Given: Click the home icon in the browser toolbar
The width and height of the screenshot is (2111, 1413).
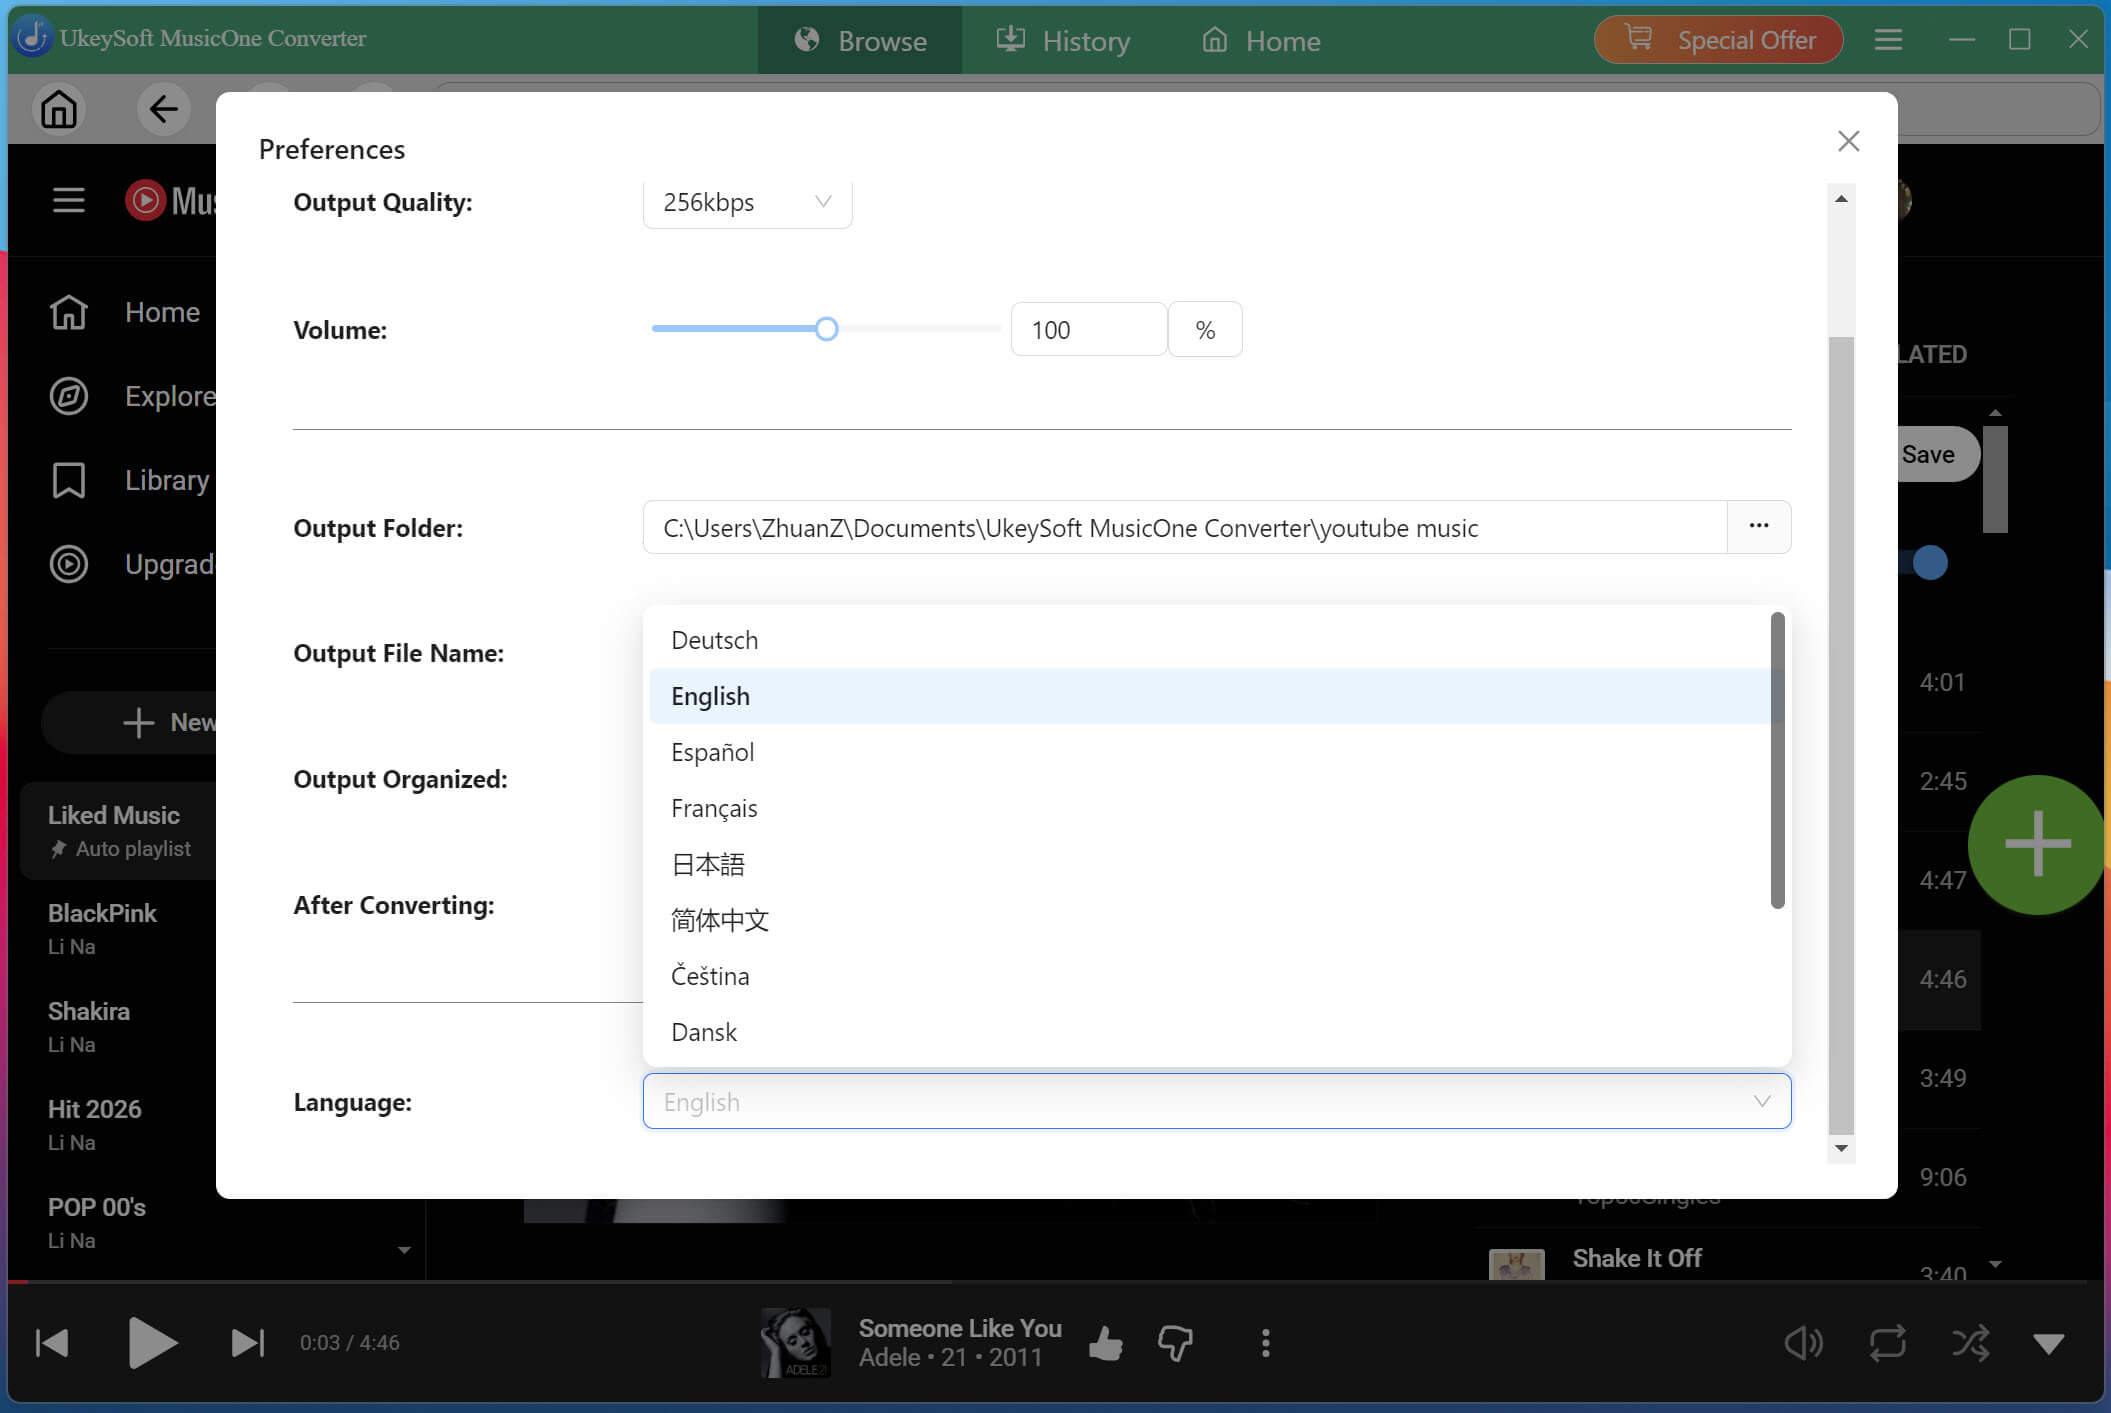Looking at the screenshot, I should point(59,109).
